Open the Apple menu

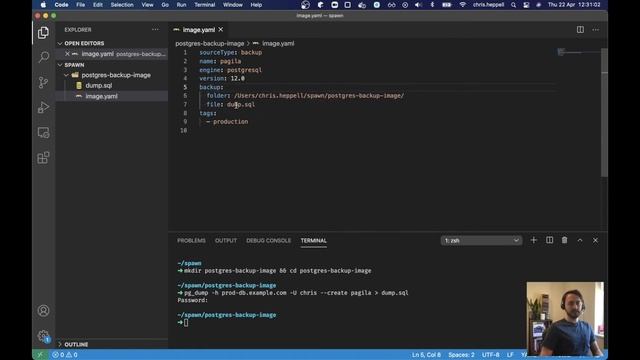[x=43, y=5]
